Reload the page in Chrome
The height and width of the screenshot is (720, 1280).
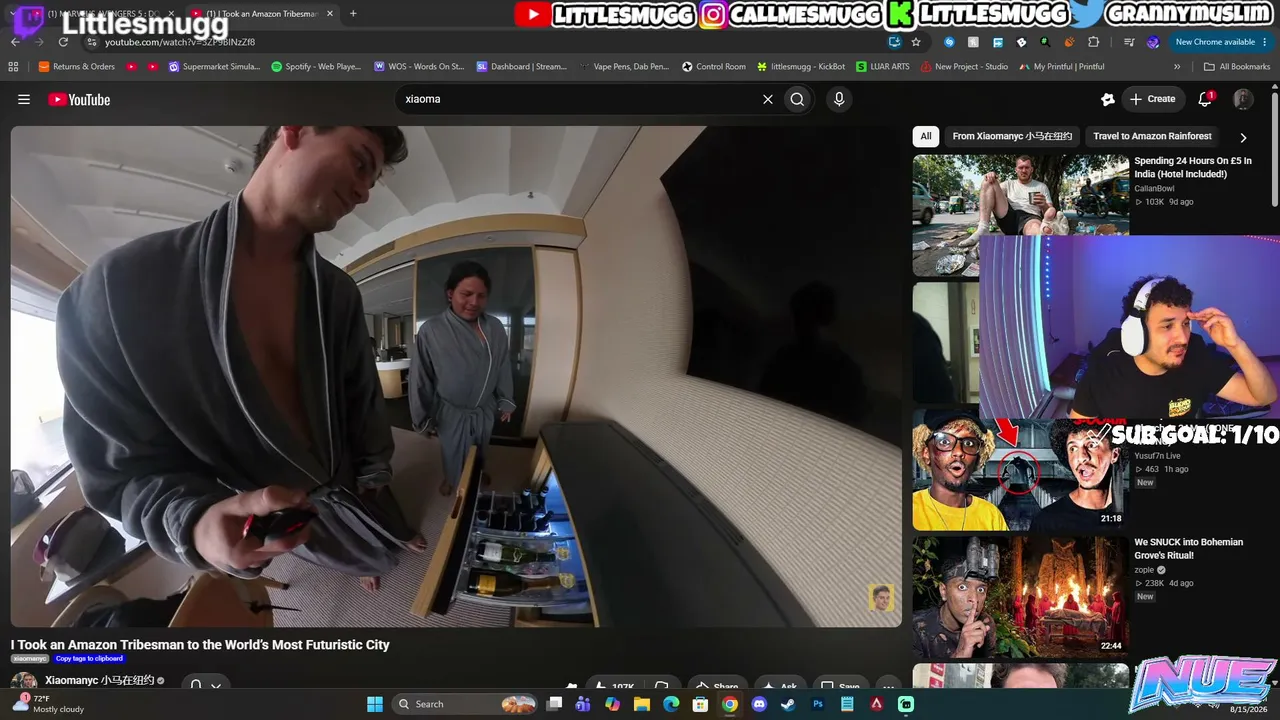click(63, 42)
